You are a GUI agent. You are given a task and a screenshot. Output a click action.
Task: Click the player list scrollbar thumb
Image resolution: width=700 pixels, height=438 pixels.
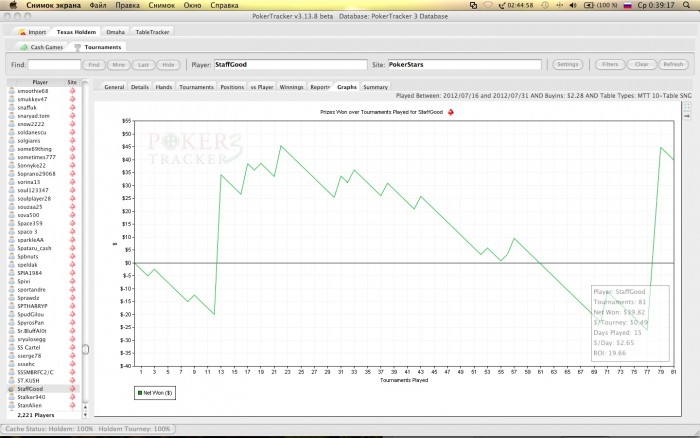86,349
